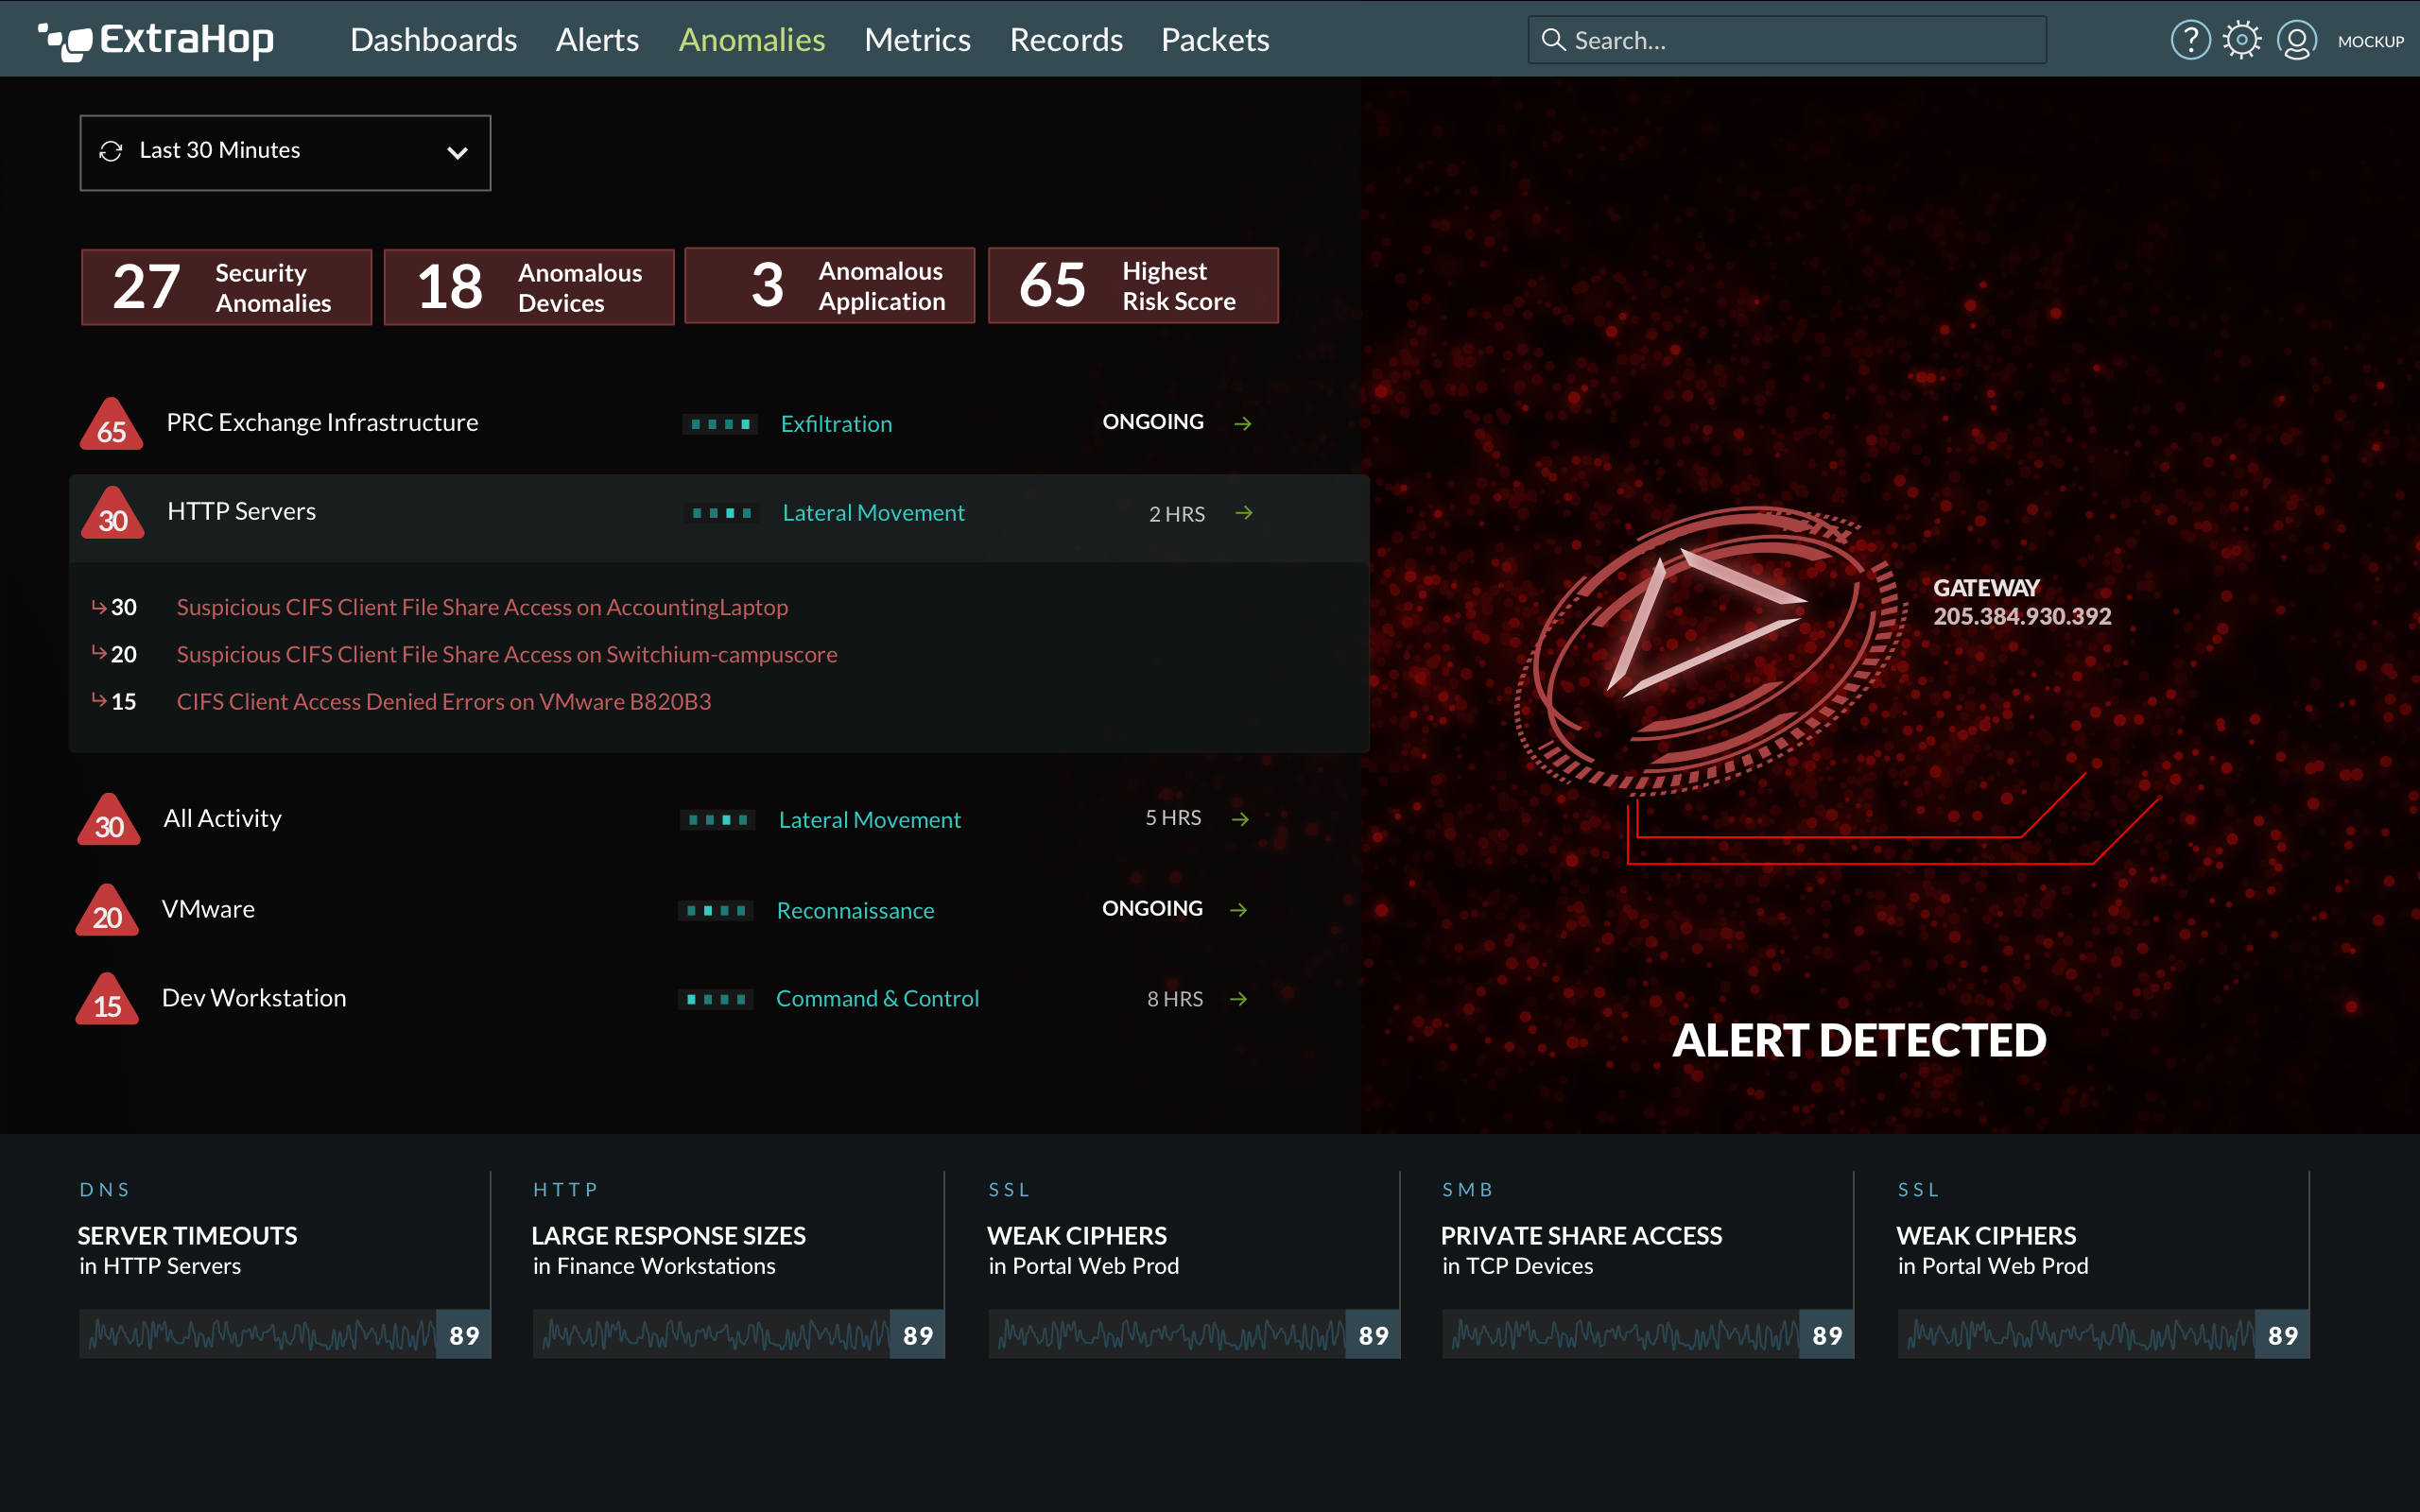The image size is (2420, 1512).
Task: Click the 8 HRS duration for Dev Workstation
Action: [x=1175, y=999]
